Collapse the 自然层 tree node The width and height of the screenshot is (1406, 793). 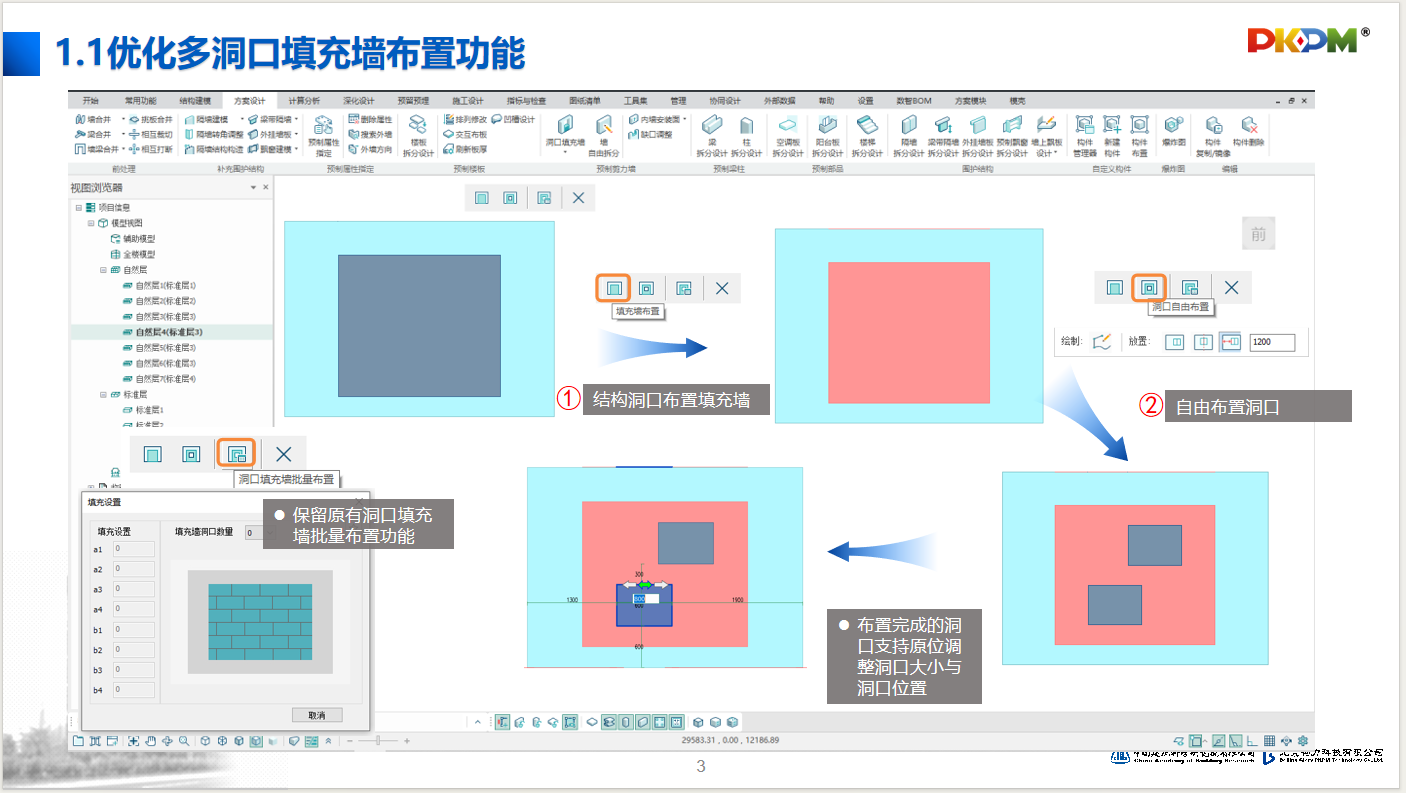pyautogui.click(x=103, y=270)
